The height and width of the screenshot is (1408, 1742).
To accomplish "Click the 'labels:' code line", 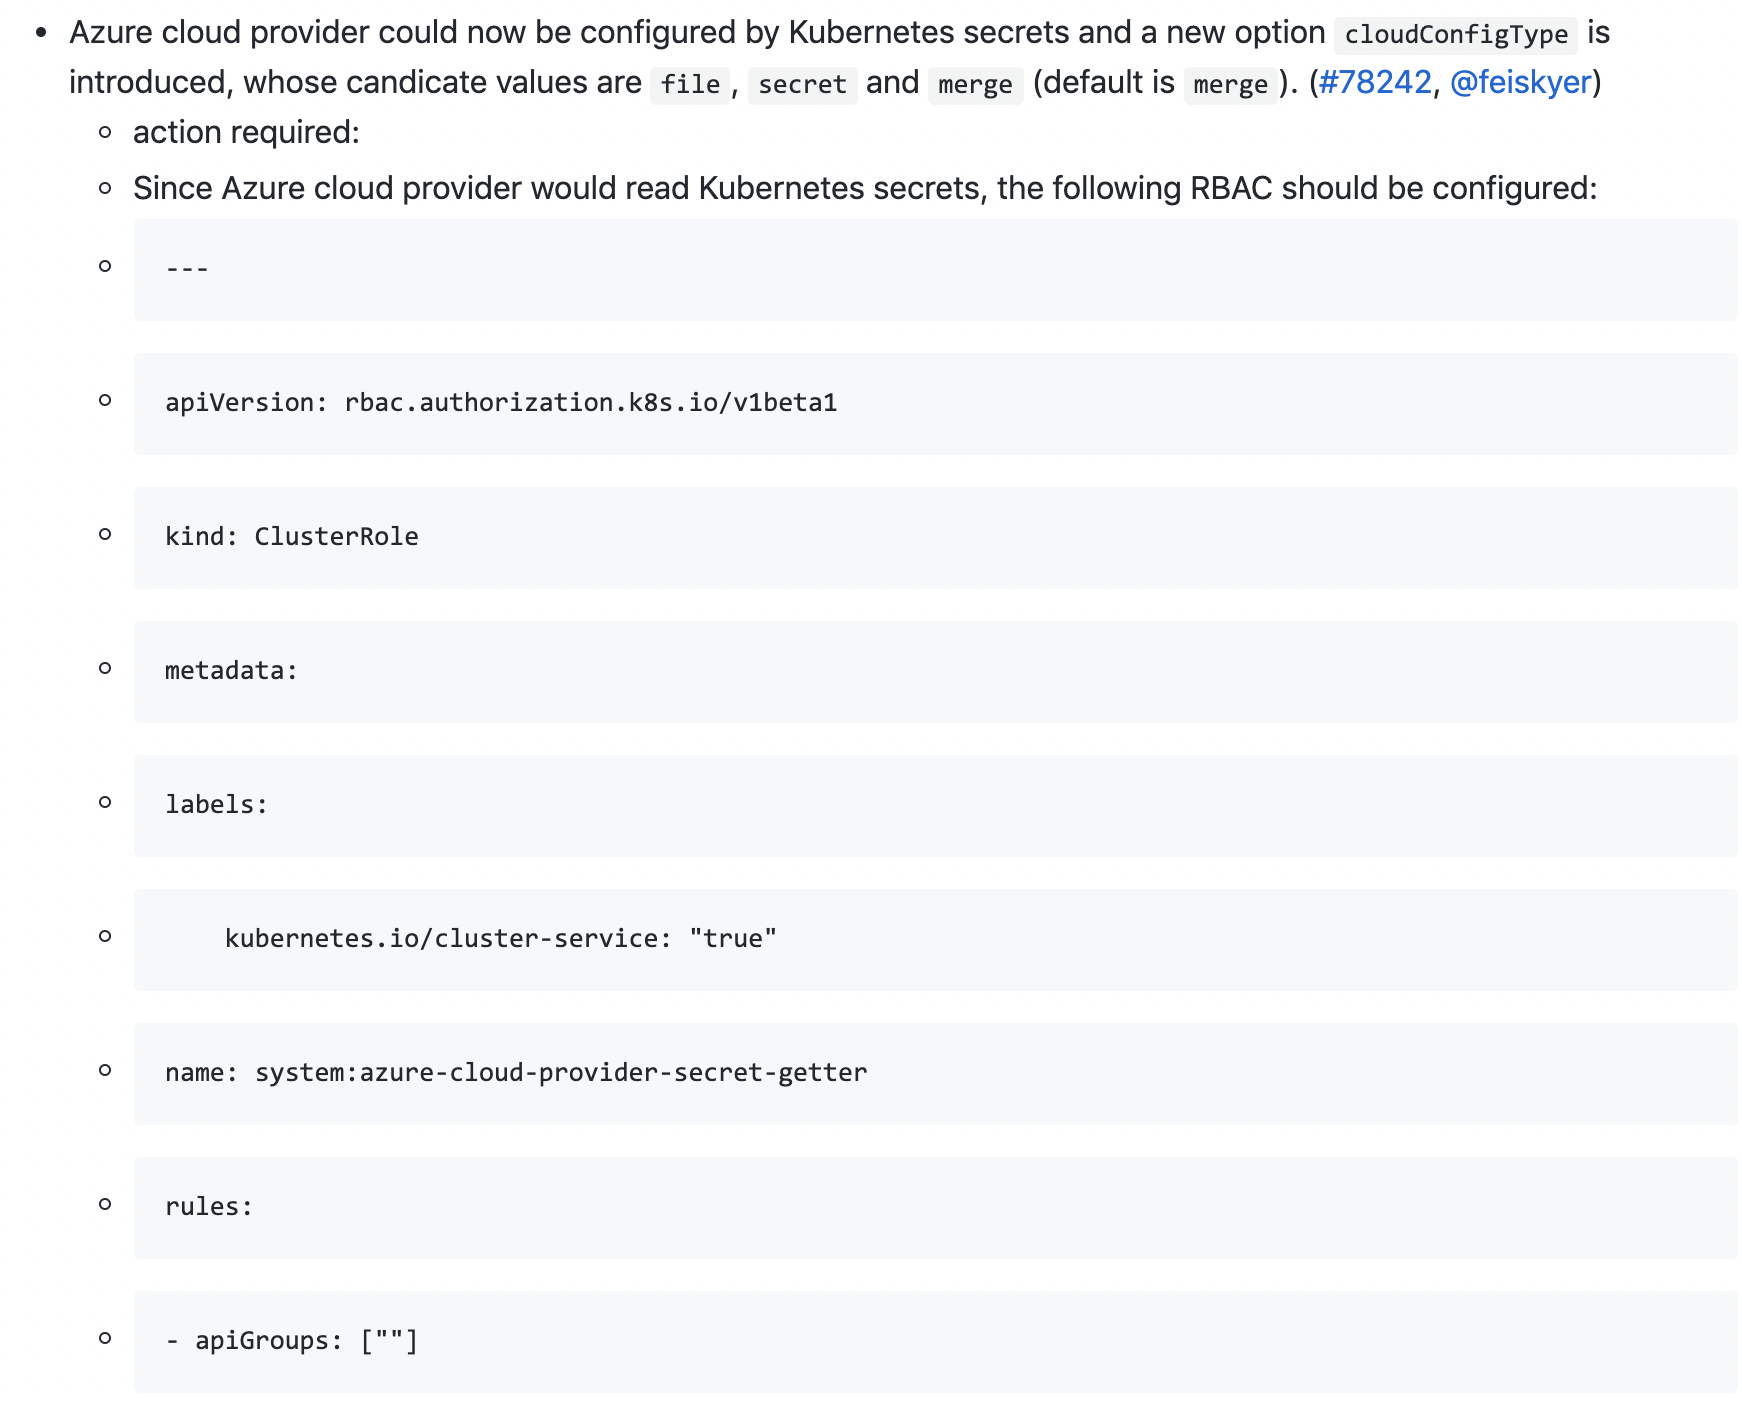I will click(x=935, y=806).
